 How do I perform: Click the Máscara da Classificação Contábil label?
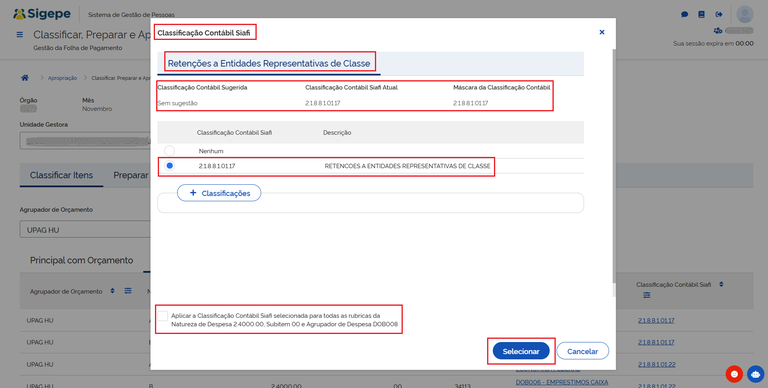(502, 87)
